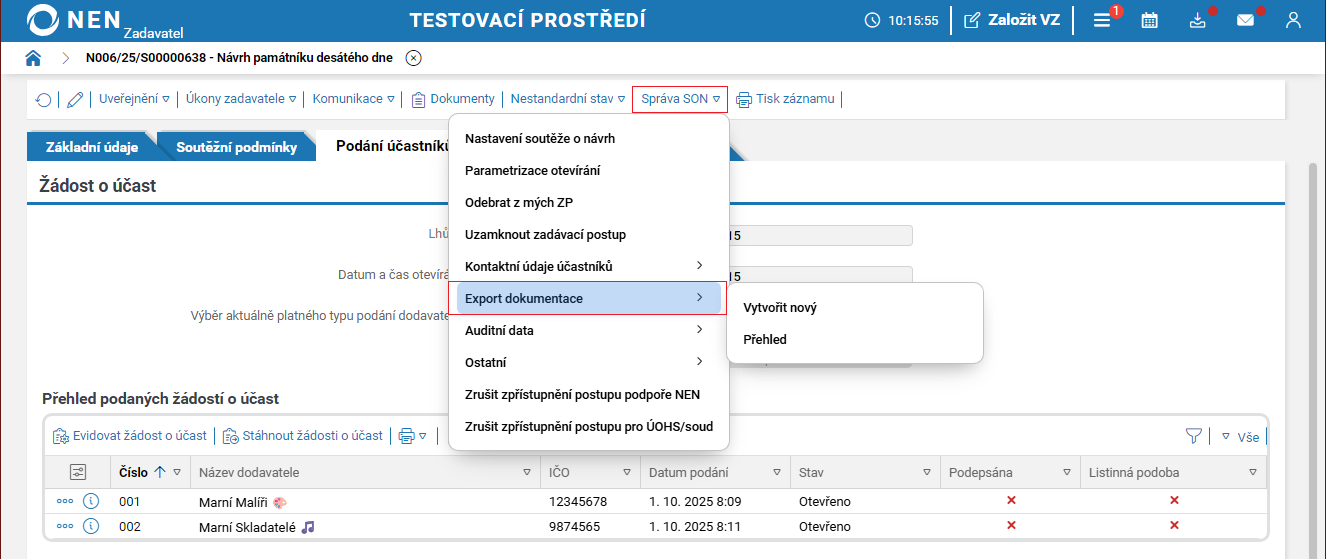This screenshot has width=1326, height=559.
Task: Open filter arrow for Datum podání
Action: click(x=777, y=472)
